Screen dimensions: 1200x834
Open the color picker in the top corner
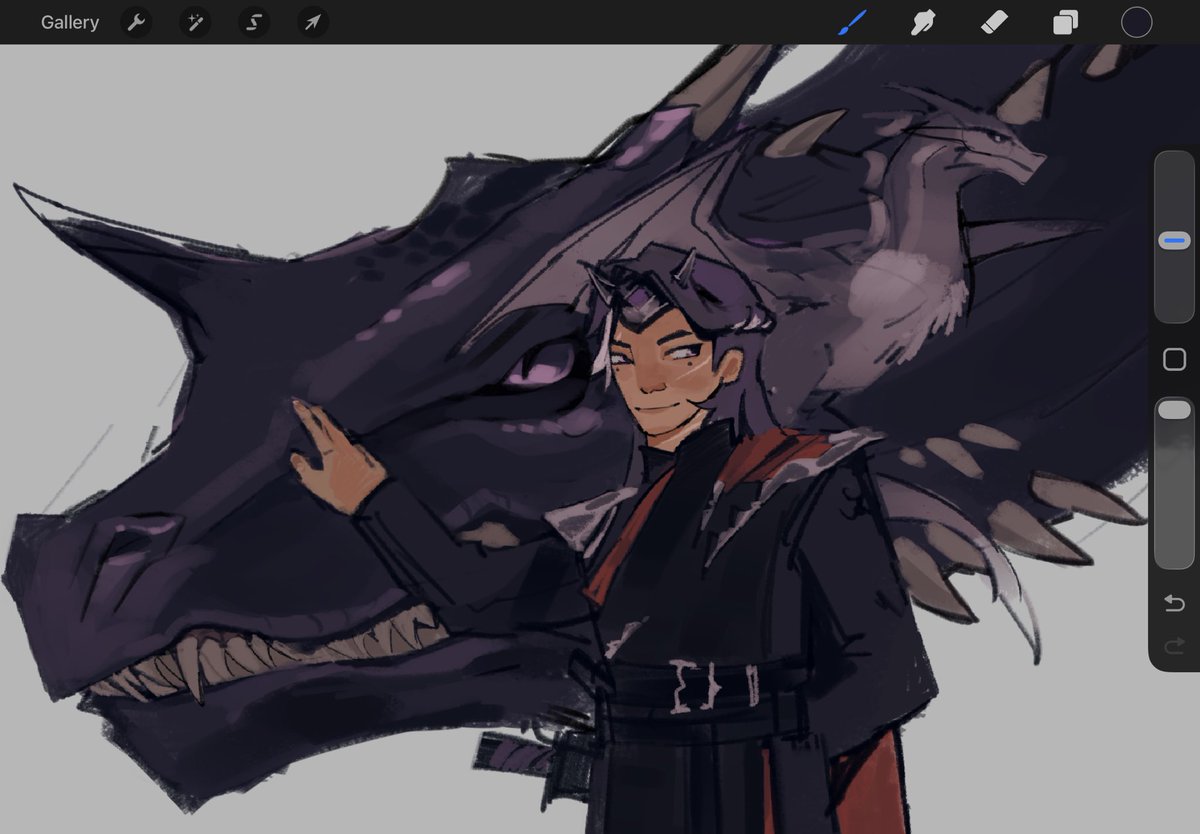pos(1136,22)
